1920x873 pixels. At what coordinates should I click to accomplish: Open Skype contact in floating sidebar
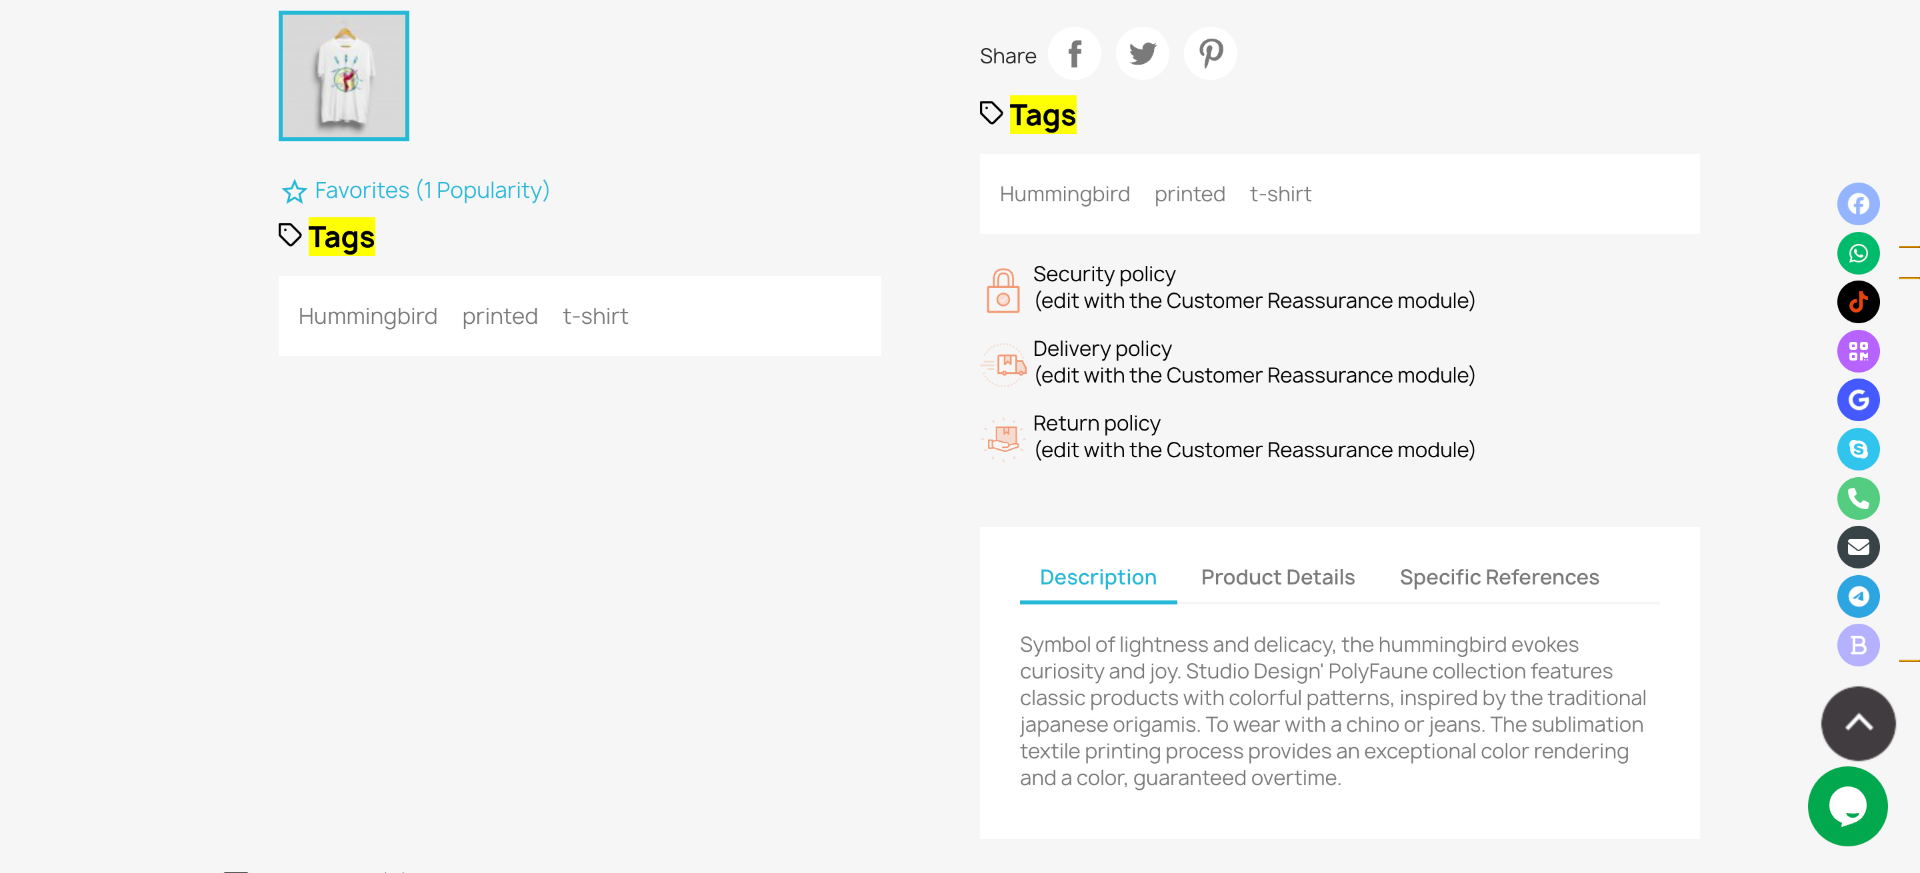tap(1858, 449)
